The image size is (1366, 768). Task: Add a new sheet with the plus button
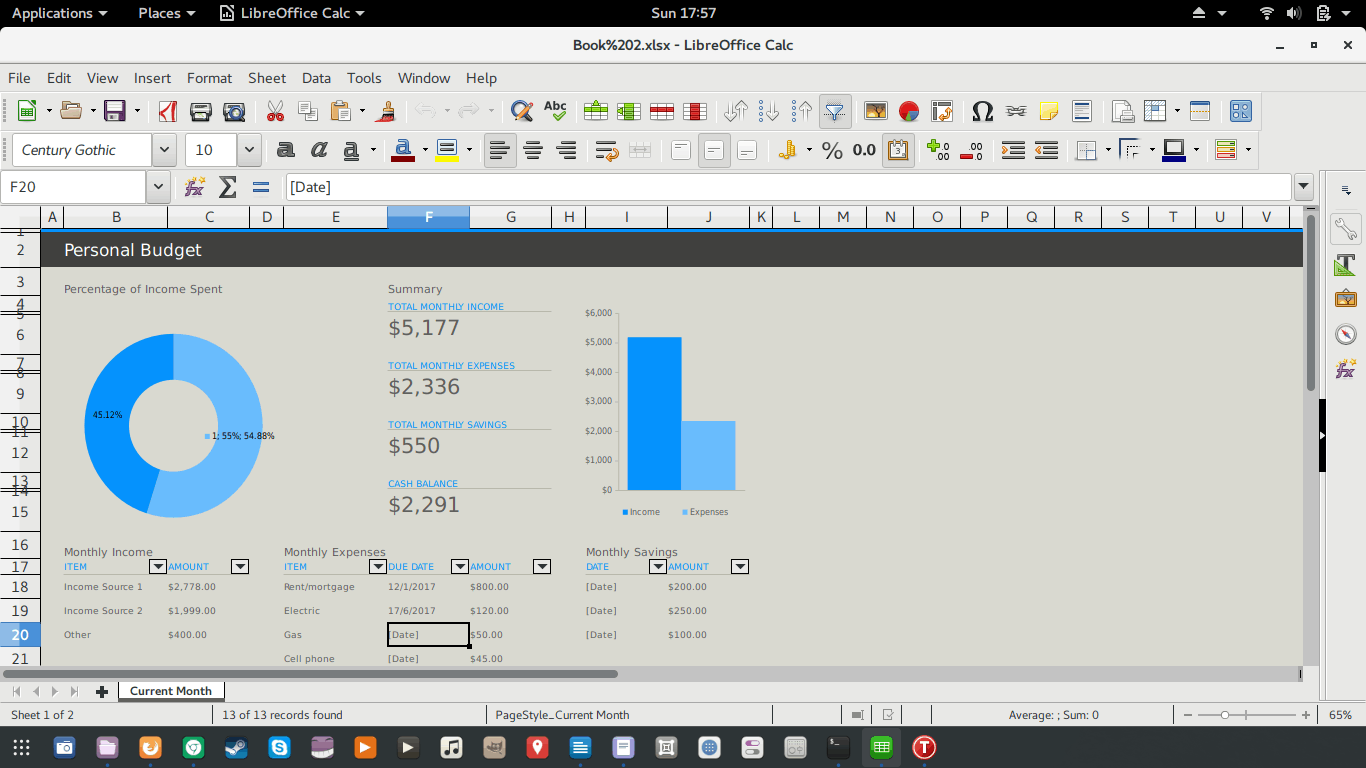click(x=101, y=691)
